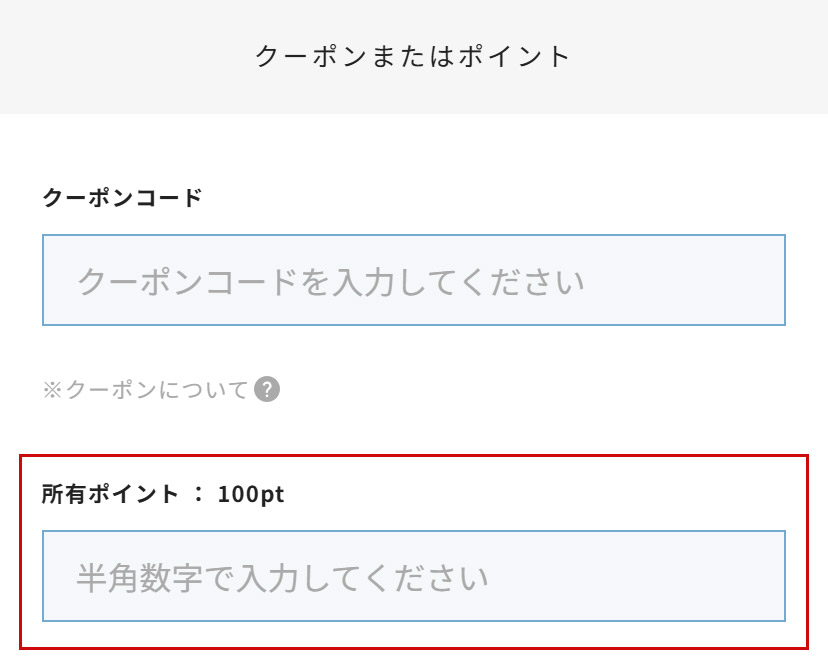Screen dimensions: 828x668
Task: Click placeholder 半角数字で入力してください
Action: (x=282, y=577)
